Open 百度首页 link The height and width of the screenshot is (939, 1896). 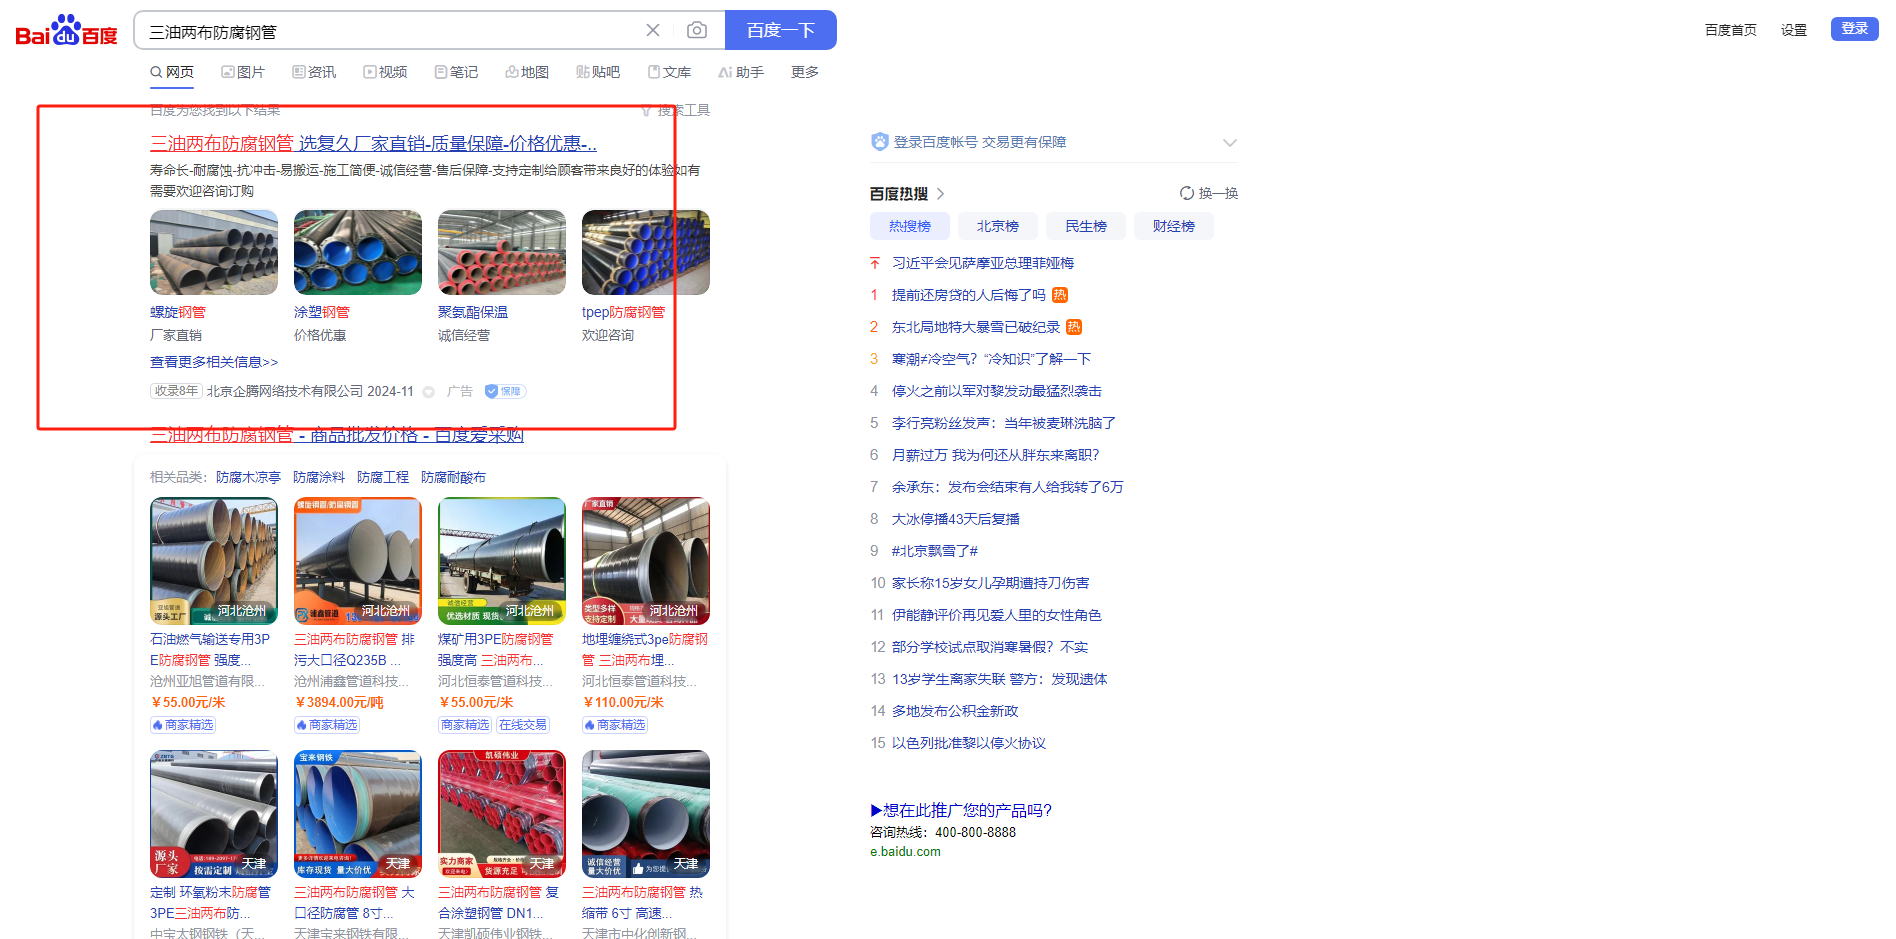(1731, 30)
